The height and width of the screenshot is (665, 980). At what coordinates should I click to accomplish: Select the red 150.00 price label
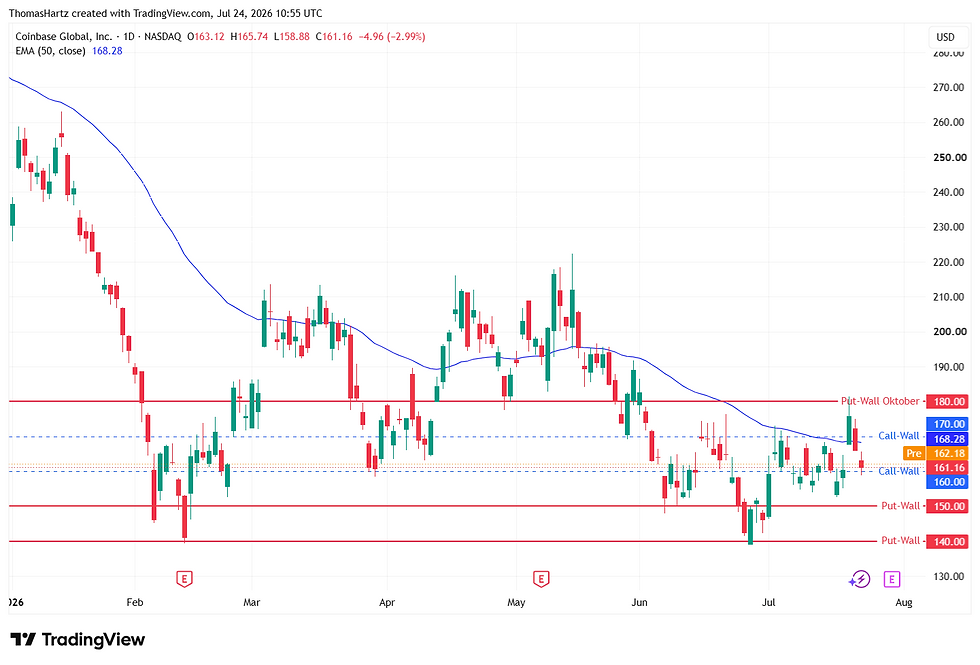tap(949, 506)
